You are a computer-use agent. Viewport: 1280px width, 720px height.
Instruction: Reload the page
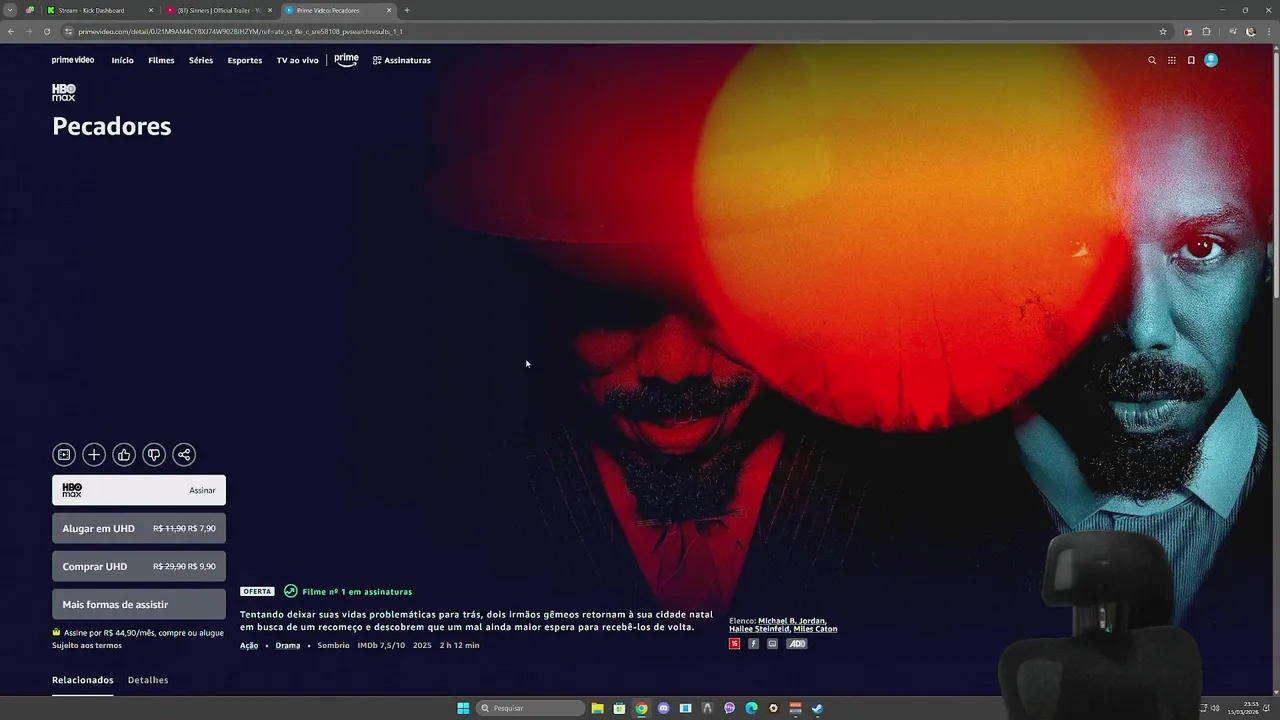(47, 31)
